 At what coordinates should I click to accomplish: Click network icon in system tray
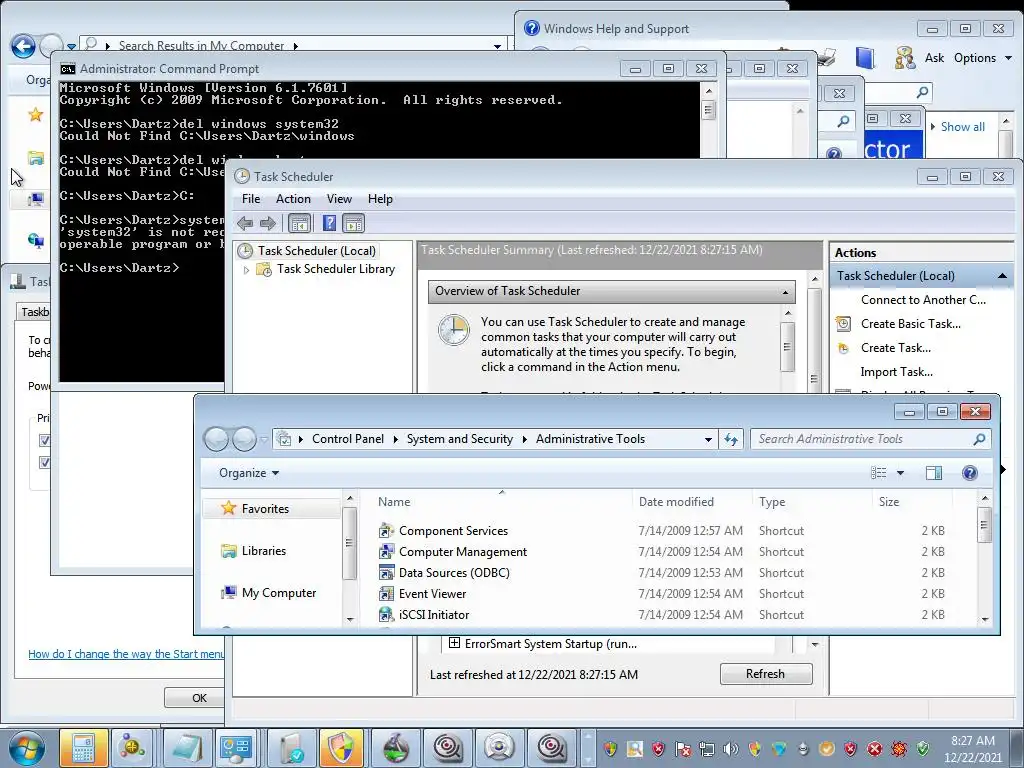[x=707, y=749]
